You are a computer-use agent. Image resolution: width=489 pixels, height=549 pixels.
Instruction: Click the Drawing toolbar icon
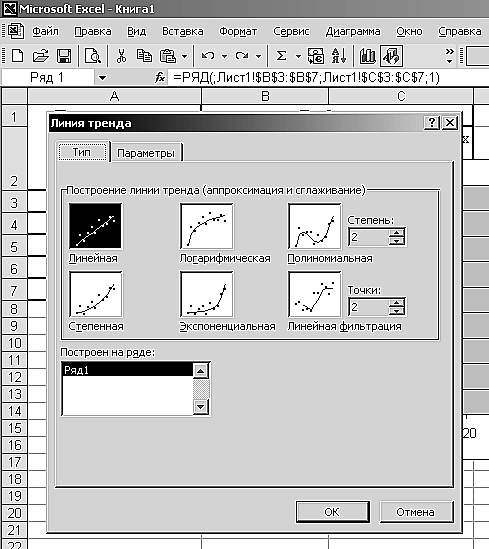click(391, 56)
